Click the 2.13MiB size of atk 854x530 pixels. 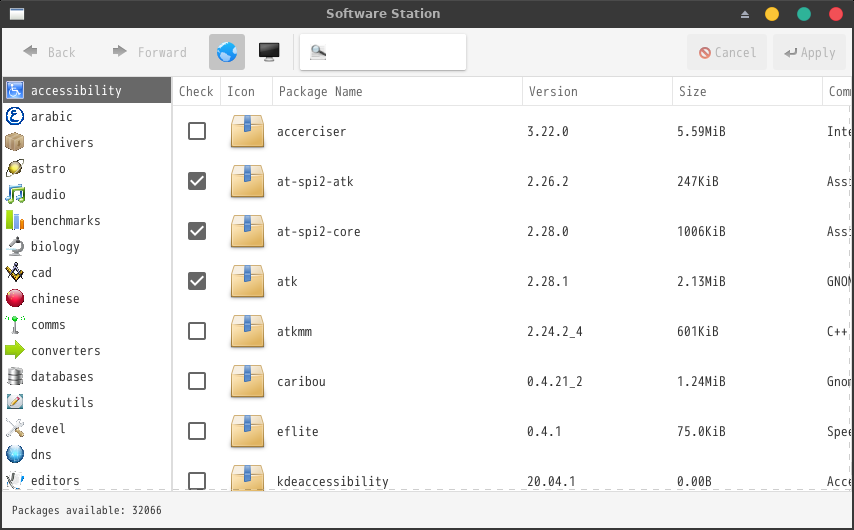701,281
